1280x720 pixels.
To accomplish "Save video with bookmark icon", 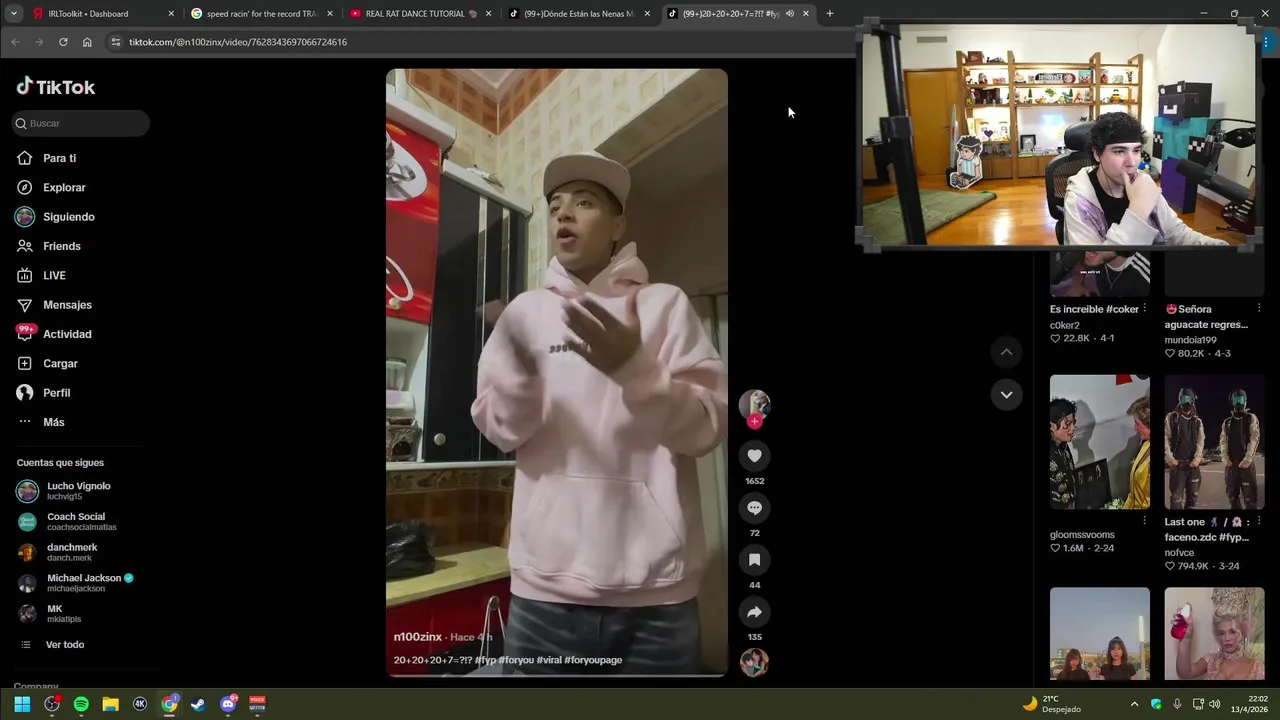I will point(755,560).
